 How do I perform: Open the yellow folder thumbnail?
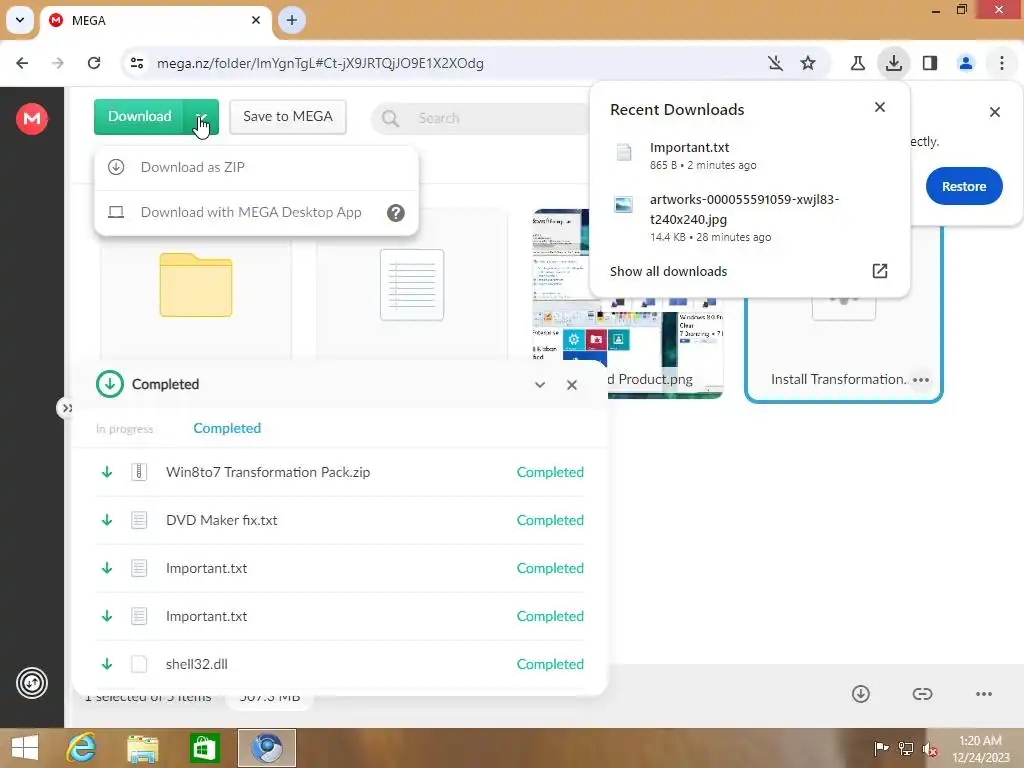(196, 285)
